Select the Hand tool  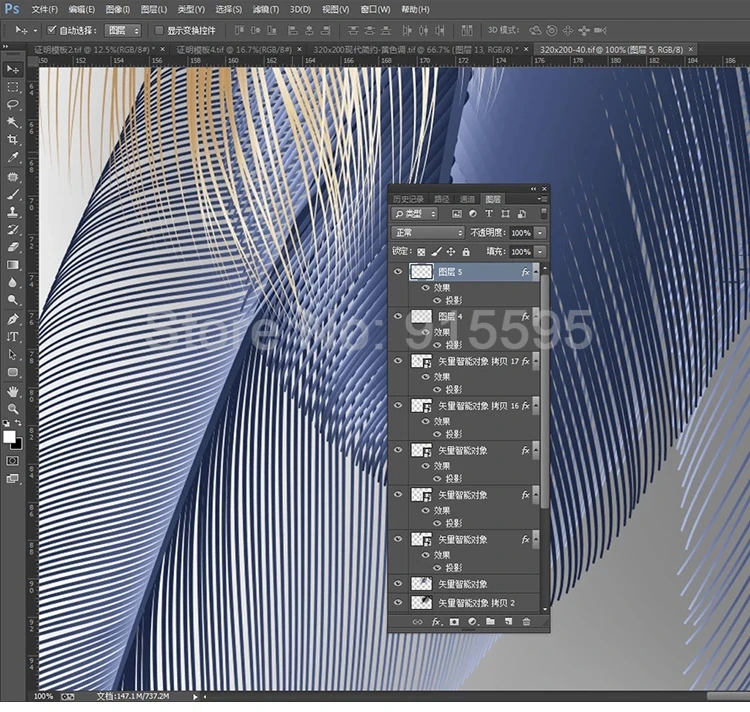[x=13, y=391]
